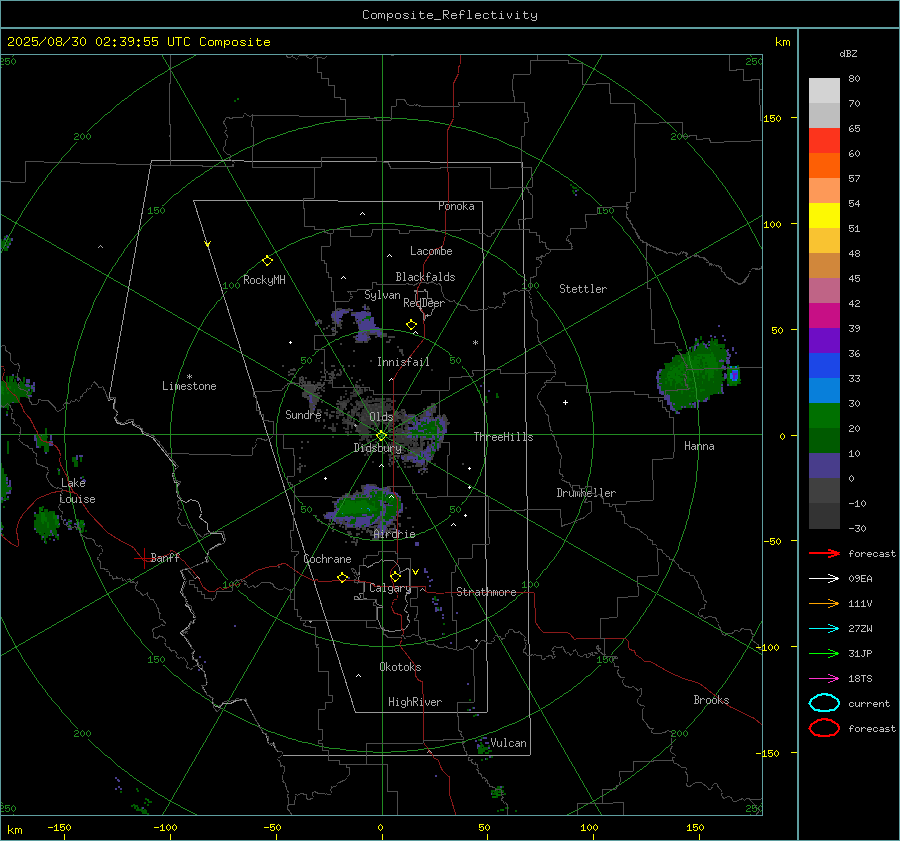Click the Limestone label
The height and width of the screenshot is (841, 900).
[x=189, y=386]
